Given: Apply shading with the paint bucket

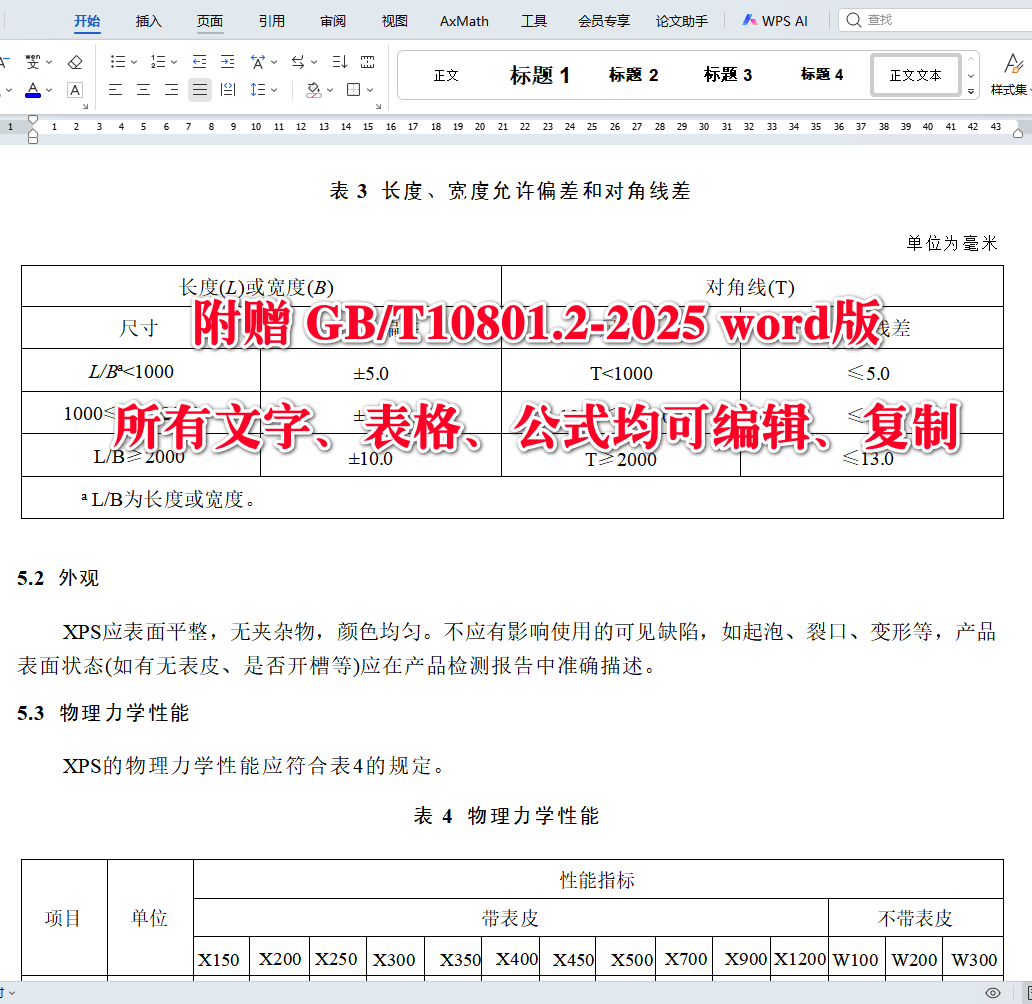Looking at the screenshot, I should click(x=314, y=90).
